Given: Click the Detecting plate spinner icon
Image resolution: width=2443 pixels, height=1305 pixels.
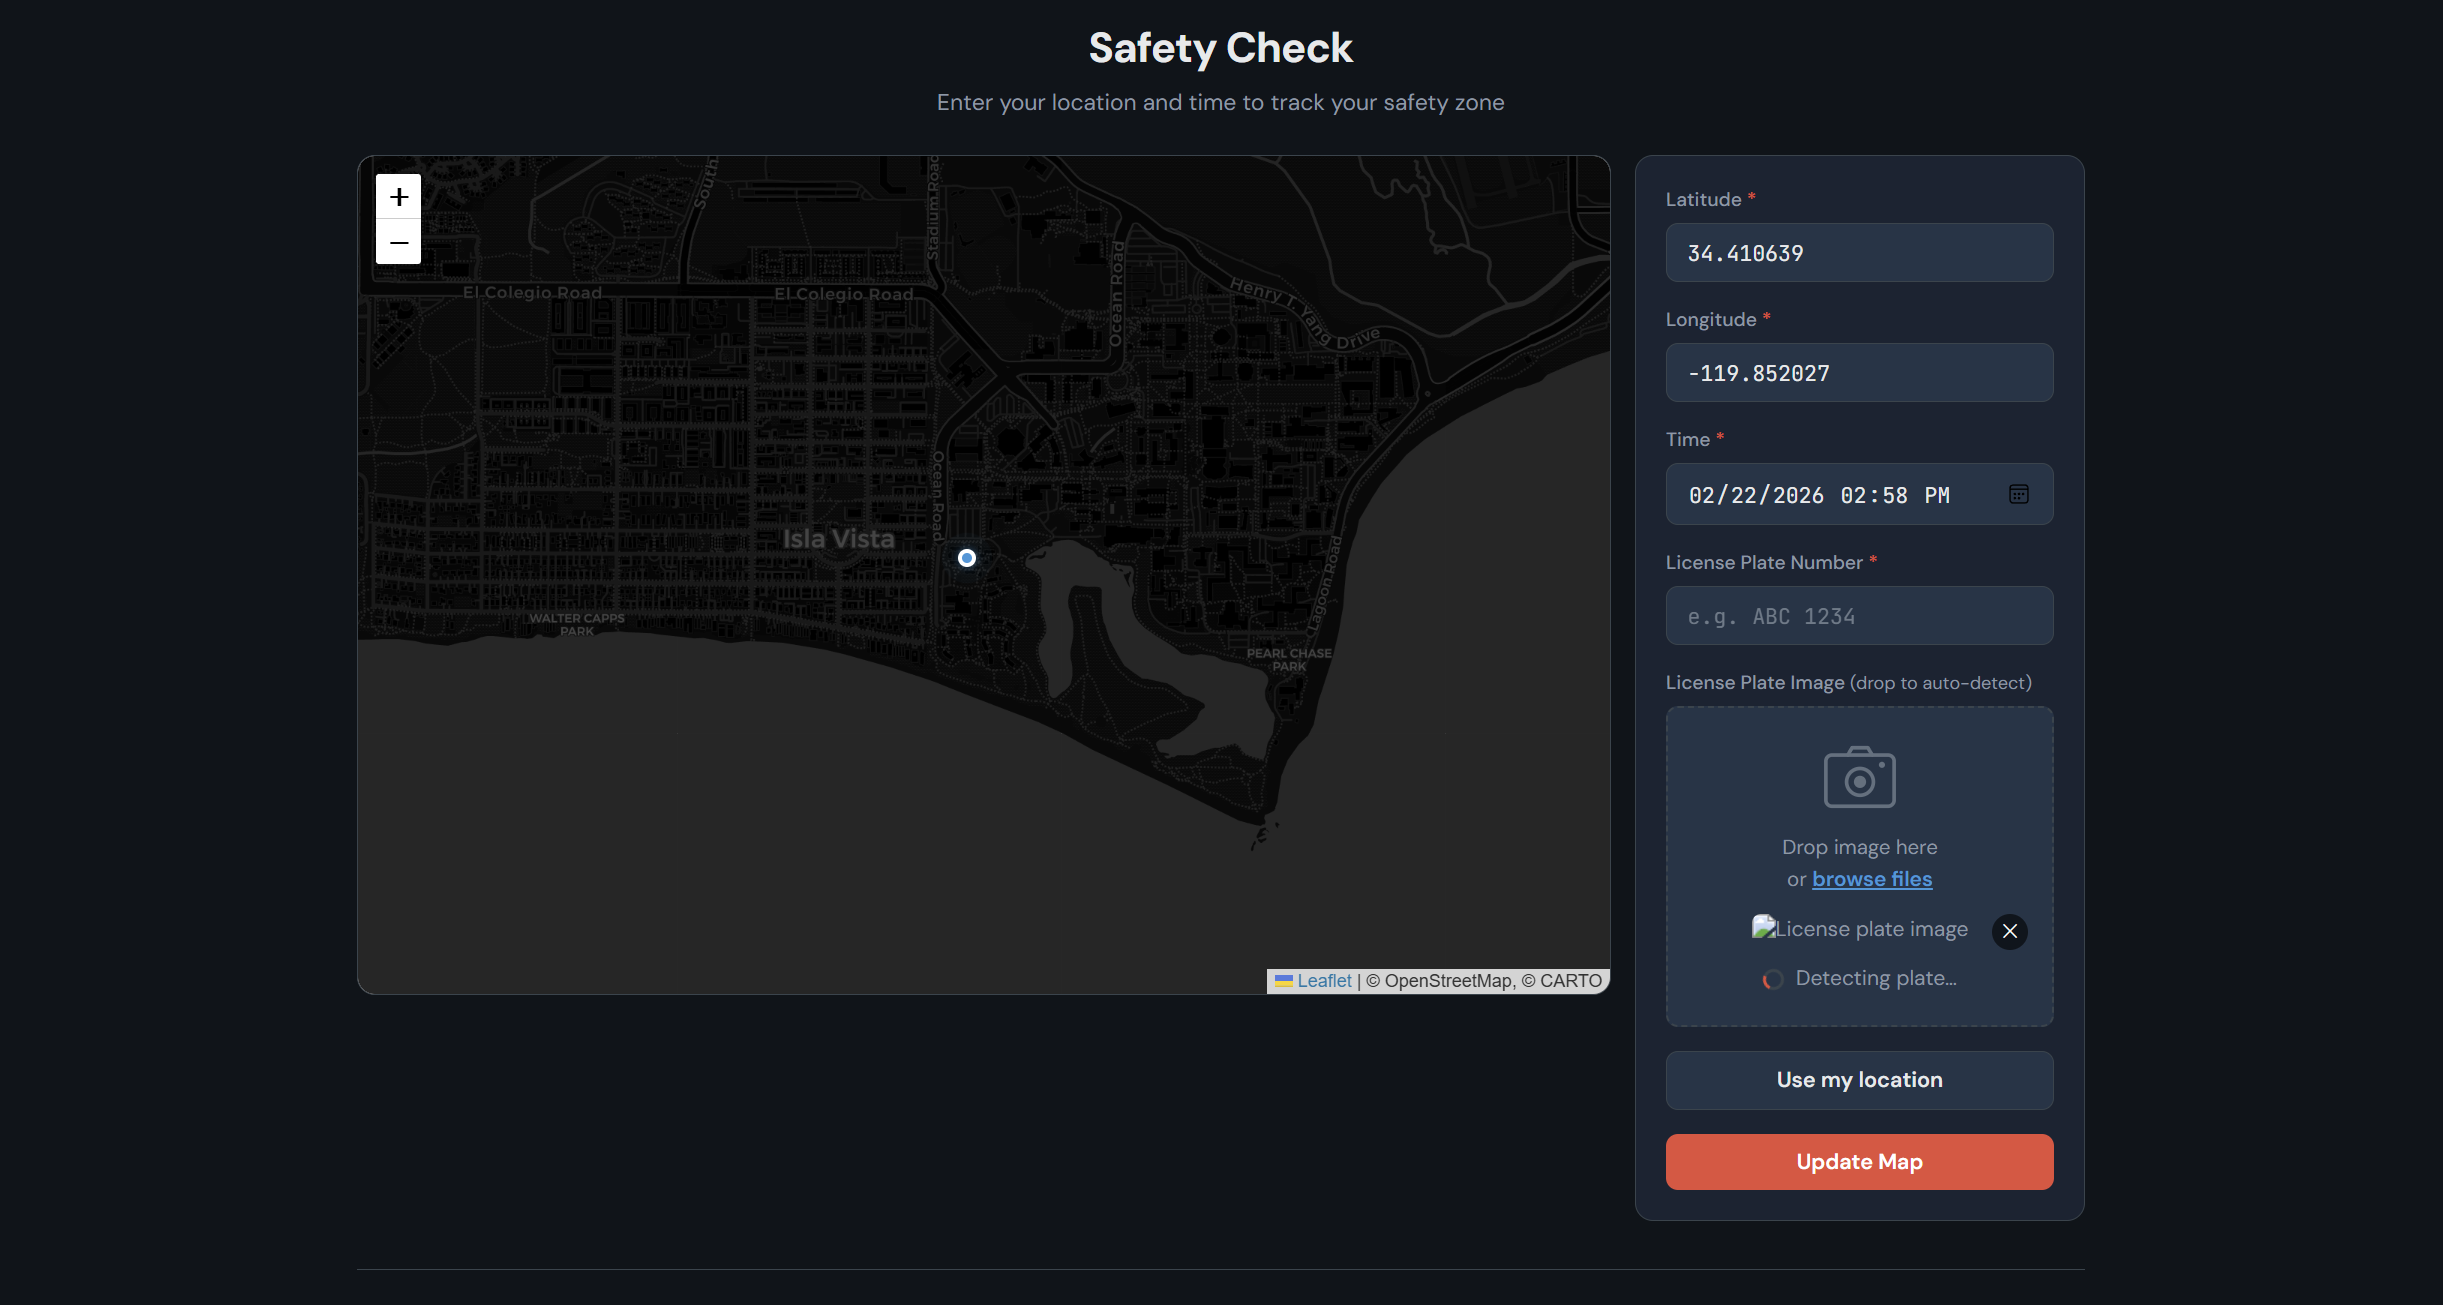Looking at the screenshot, I should [x=1772, y=979].
